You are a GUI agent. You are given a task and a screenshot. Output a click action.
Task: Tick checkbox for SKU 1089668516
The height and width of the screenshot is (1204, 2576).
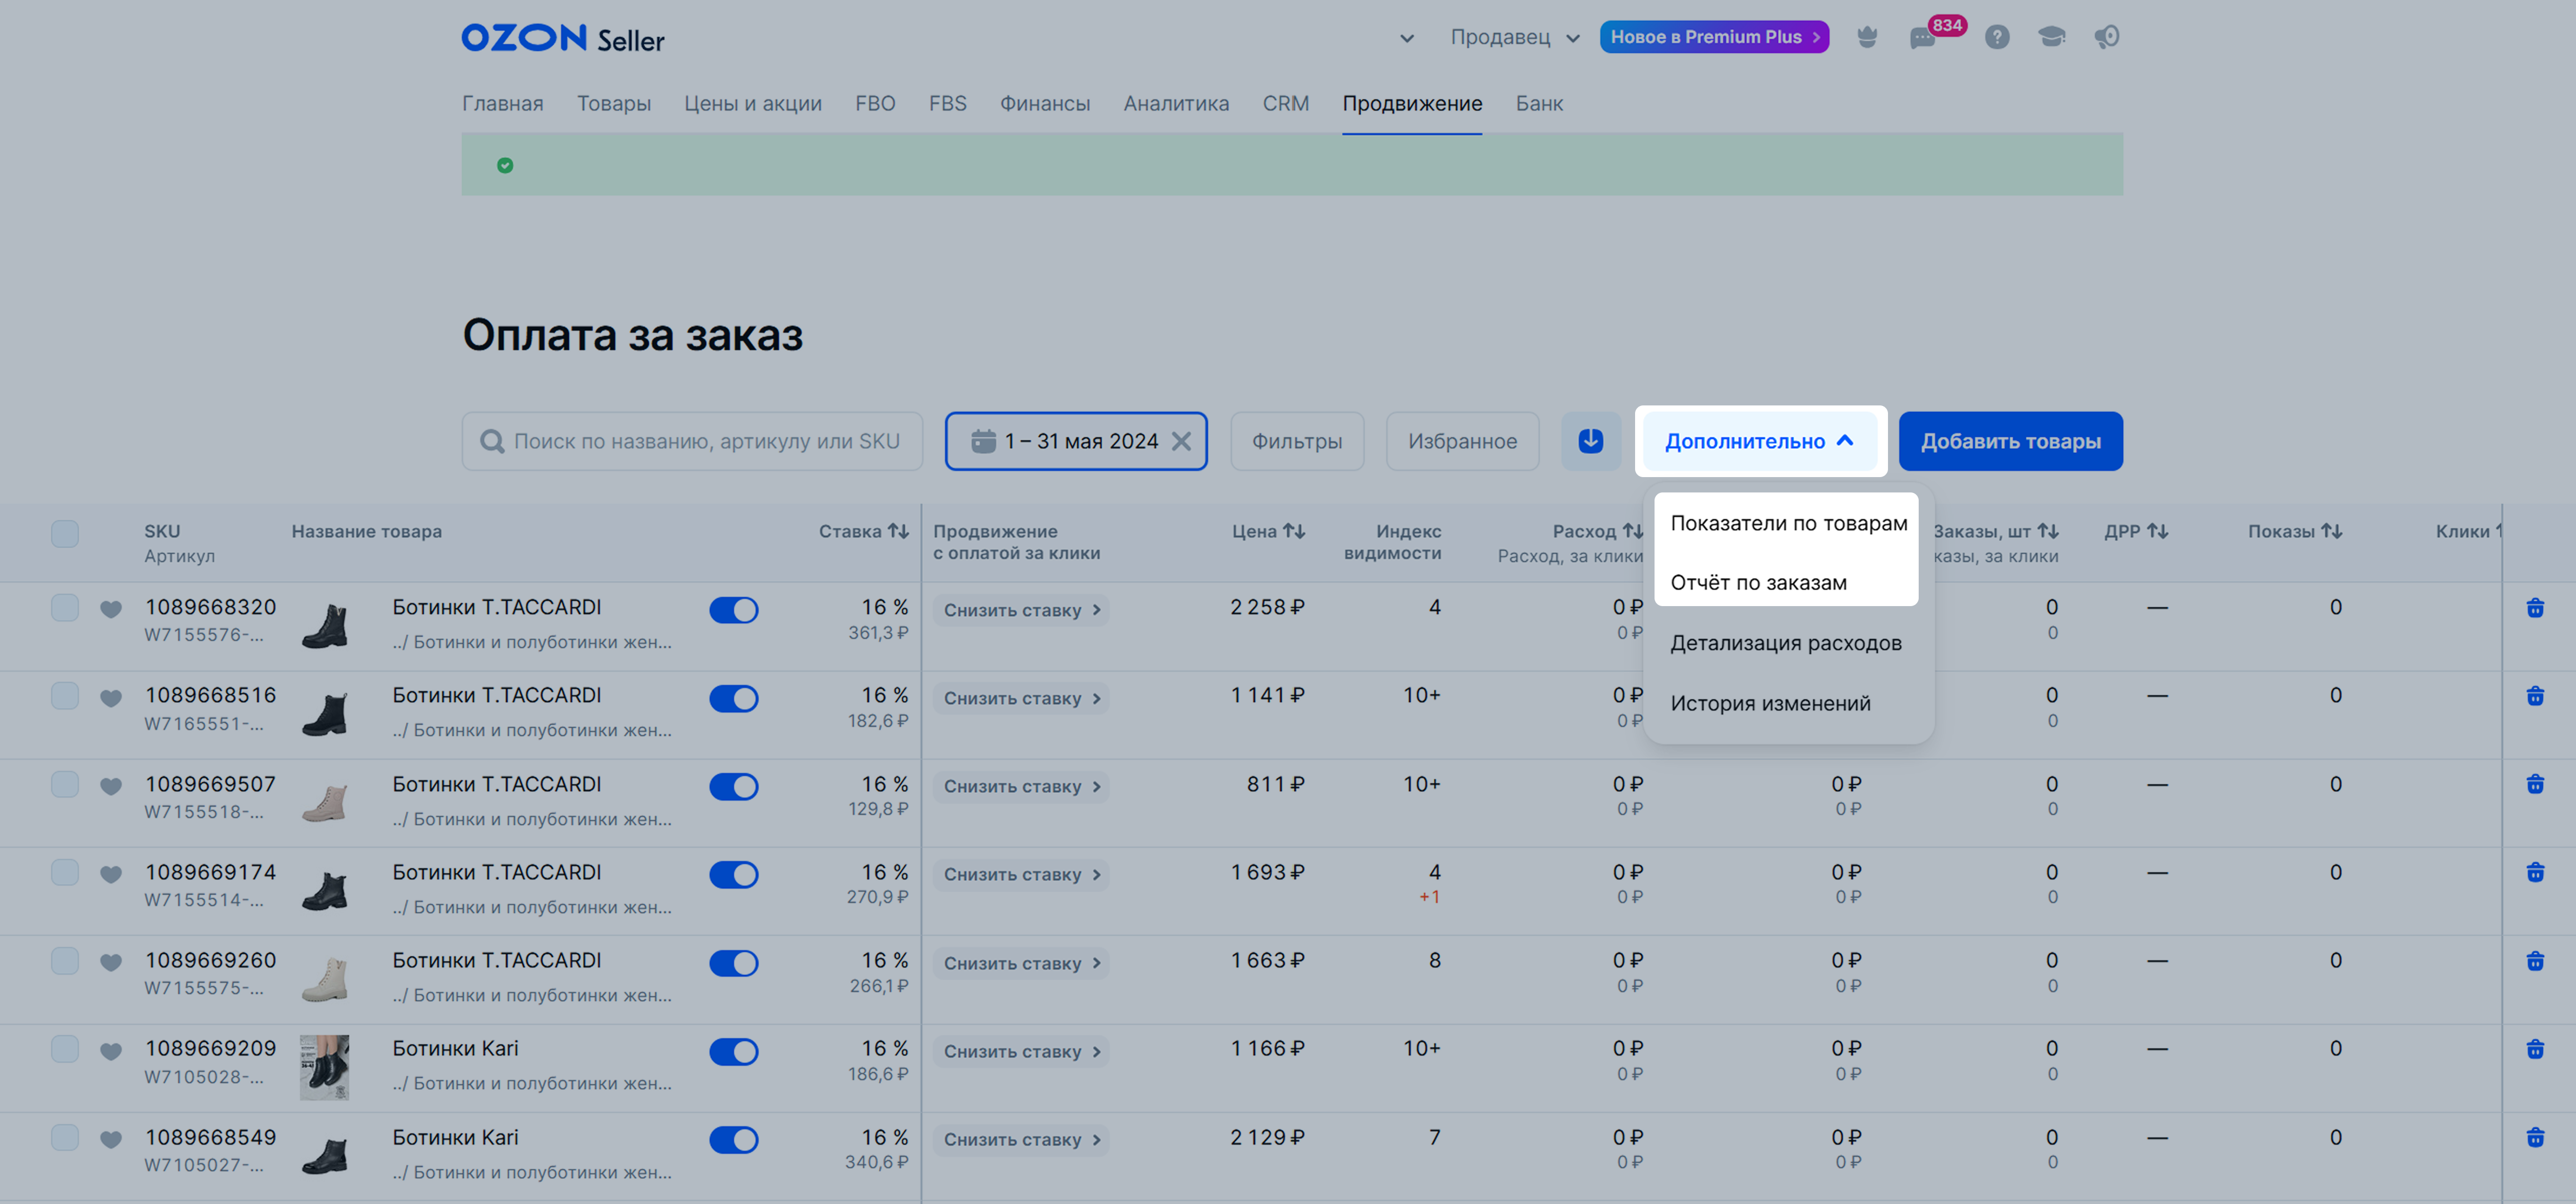[65, 696]
